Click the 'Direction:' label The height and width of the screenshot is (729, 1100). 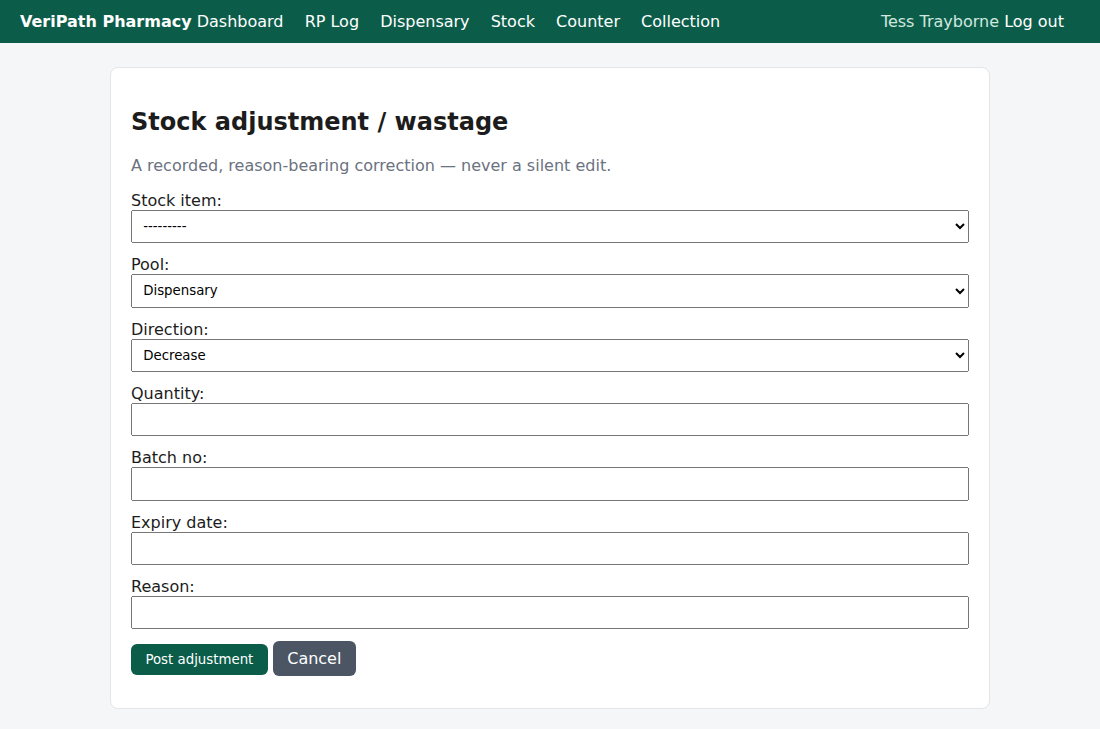click(170, 330)
